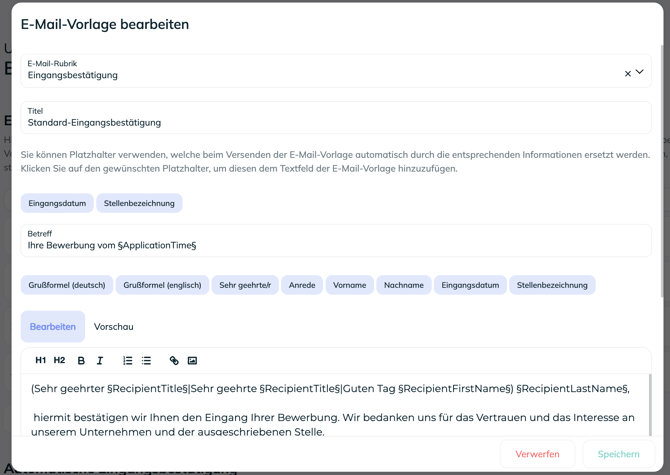Apply Heading 2 formatting in editor toolbar
This screenshot has height=475, width=670.
59,361
